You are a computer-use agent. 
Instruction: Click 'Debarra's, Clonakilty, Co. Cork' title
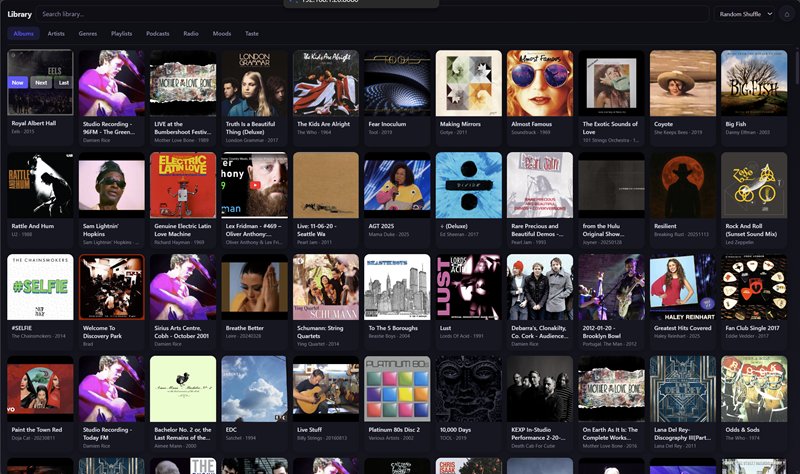click(x=540, y=332)
